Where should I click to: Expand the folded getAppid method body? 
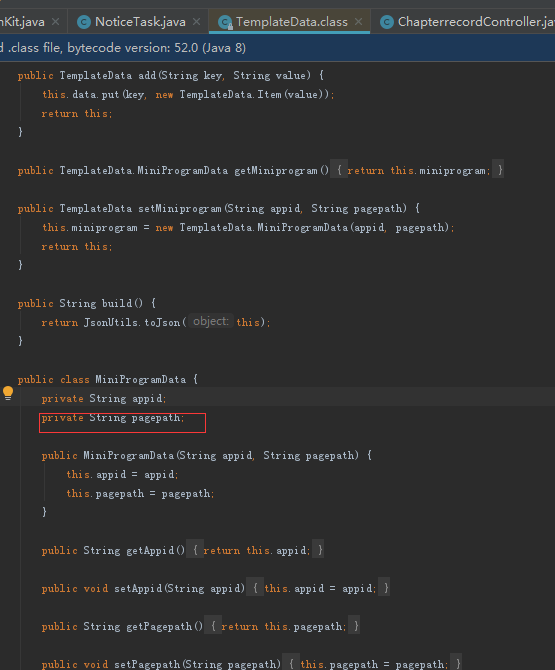click(x=195, y=550)
